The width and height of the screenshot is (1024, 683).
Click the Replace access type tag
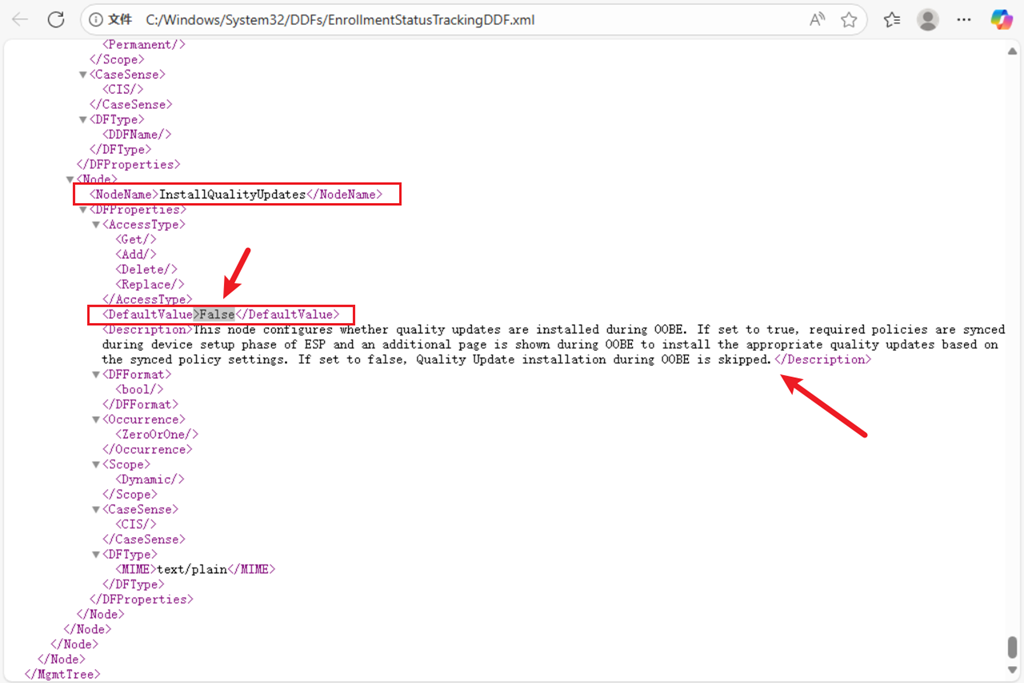point(150,285)
